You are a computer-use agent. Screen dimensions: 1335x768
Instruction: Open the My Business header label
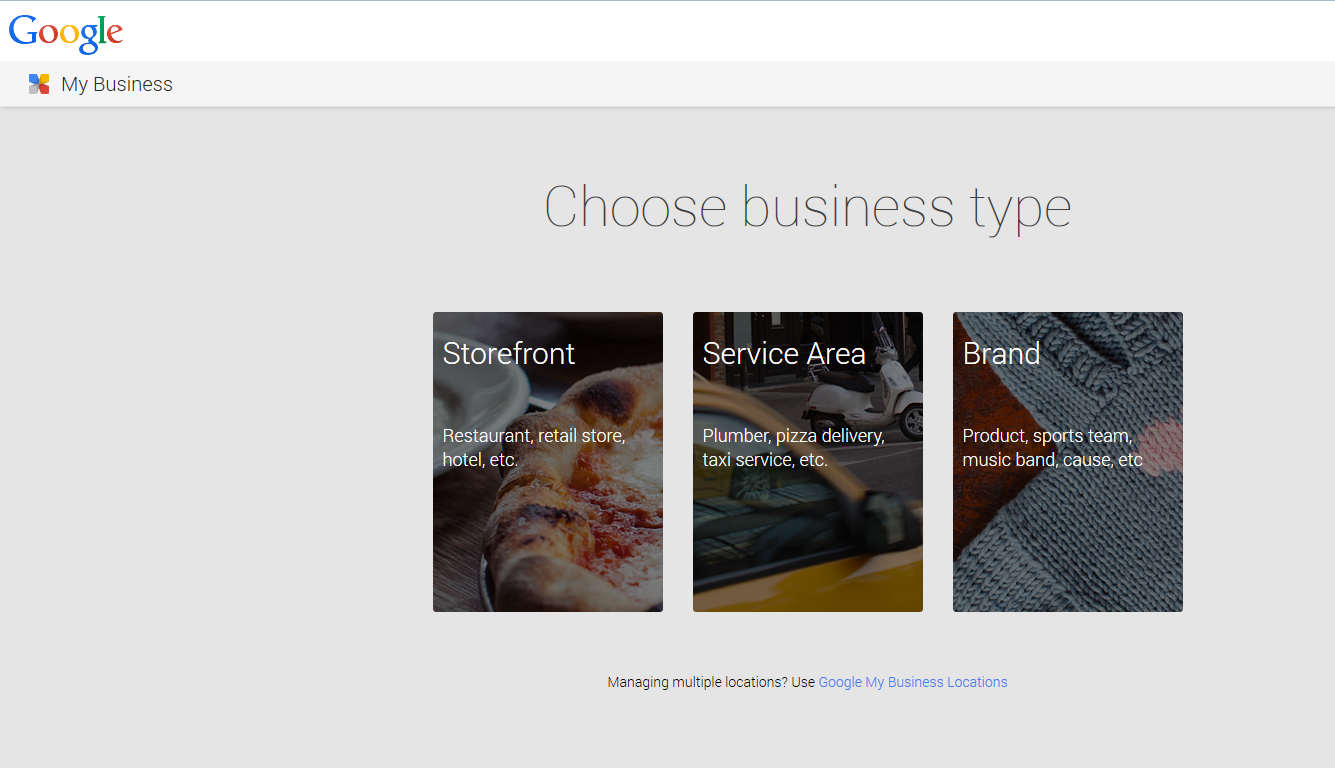point(117,85)
